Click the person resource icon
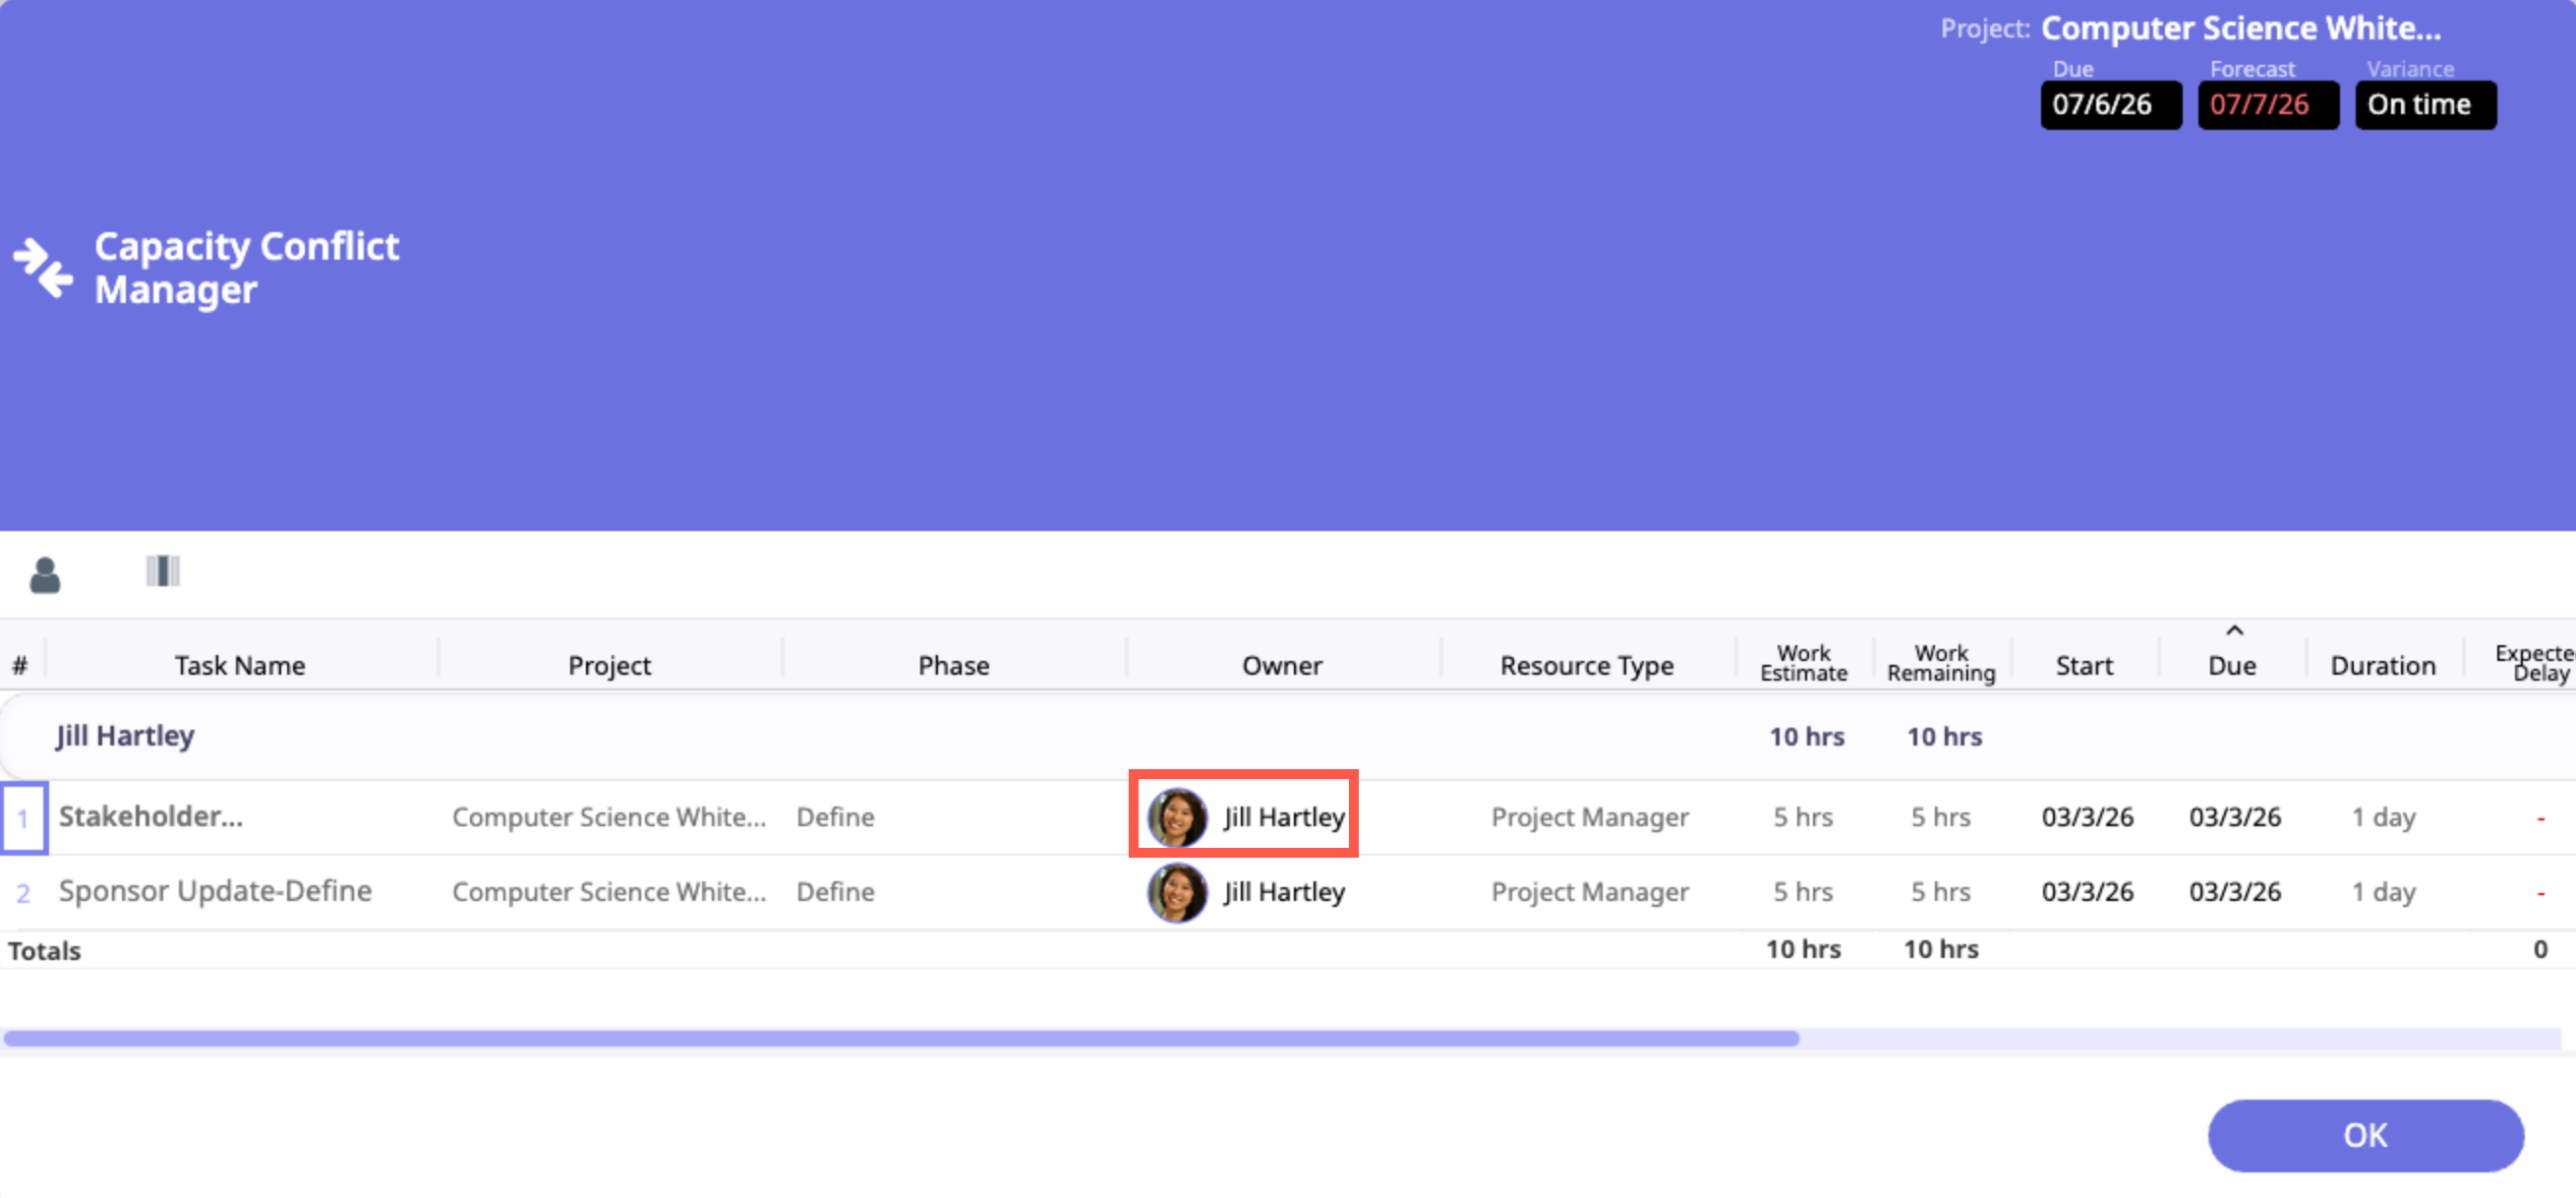Image resolution: width=2576 pixels, height=1198 pixels. 45,575
